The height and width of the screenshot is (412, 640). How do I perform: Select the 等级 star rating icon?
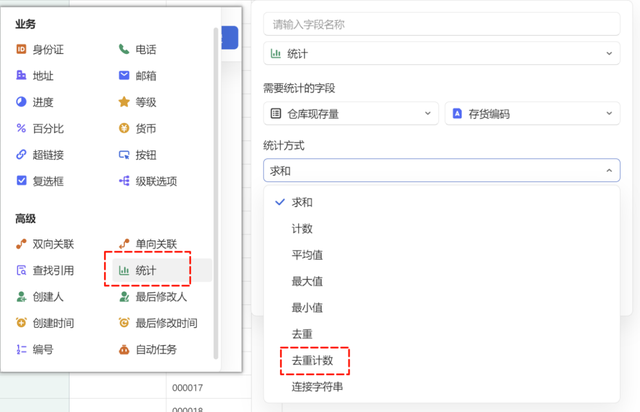124,102
